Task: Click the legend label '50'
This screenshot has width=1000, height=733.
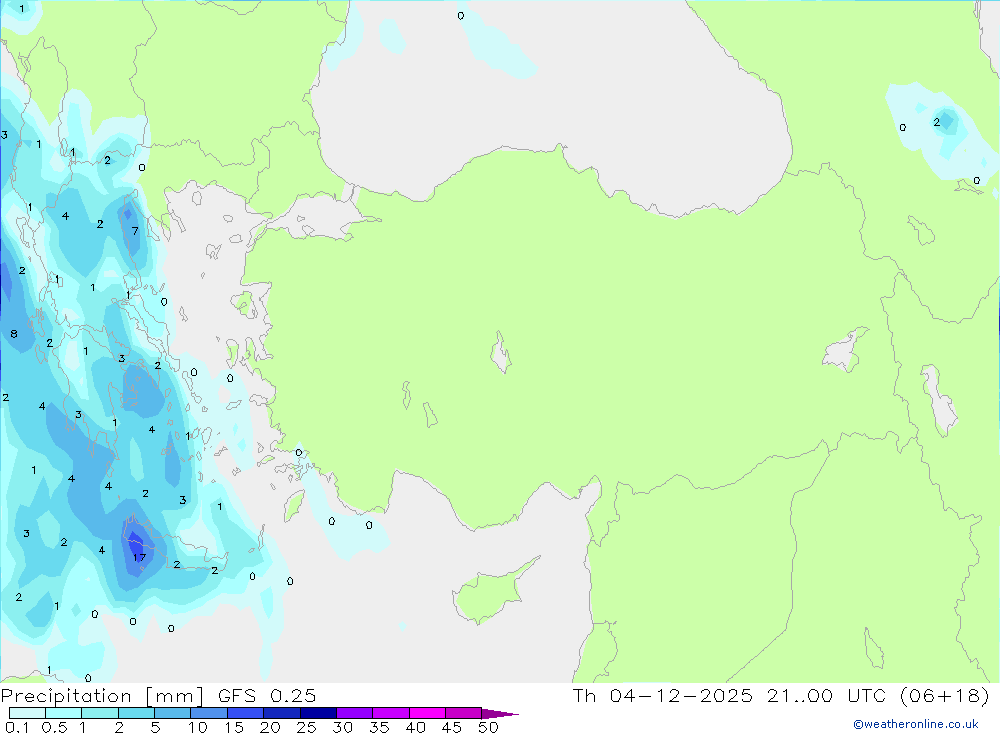Action: (x=488, y=727)
